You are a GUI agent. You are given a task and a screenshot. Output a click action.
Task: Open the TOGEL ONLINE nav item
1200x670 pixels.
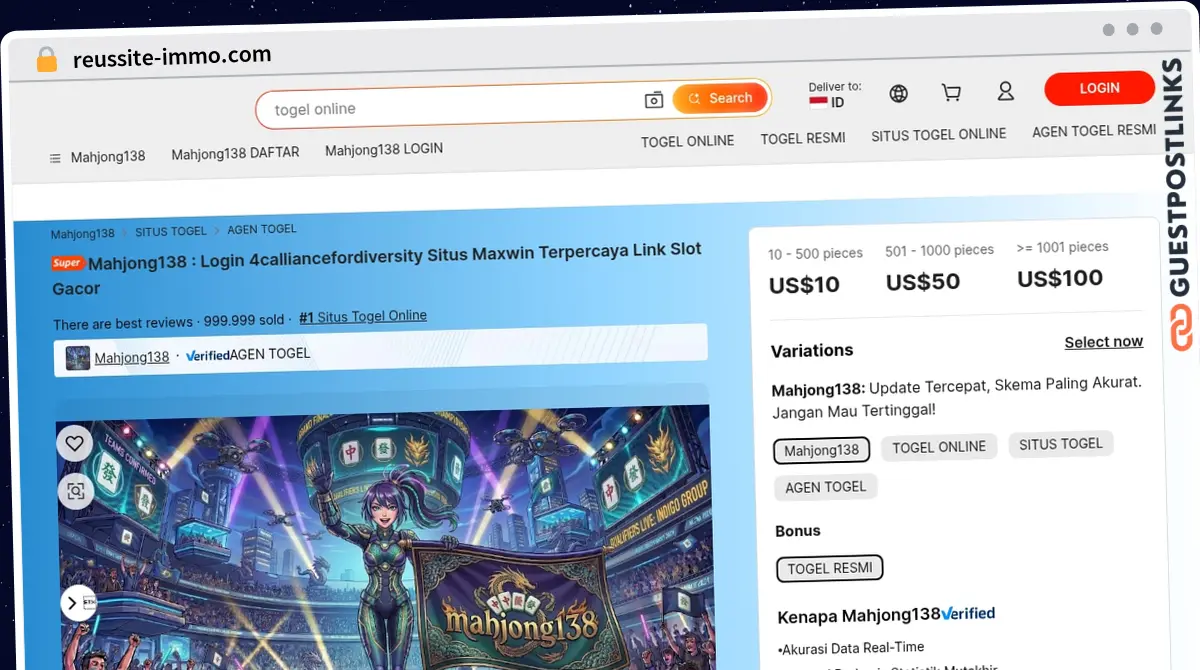pyautogui.click(x=688, y=141)
